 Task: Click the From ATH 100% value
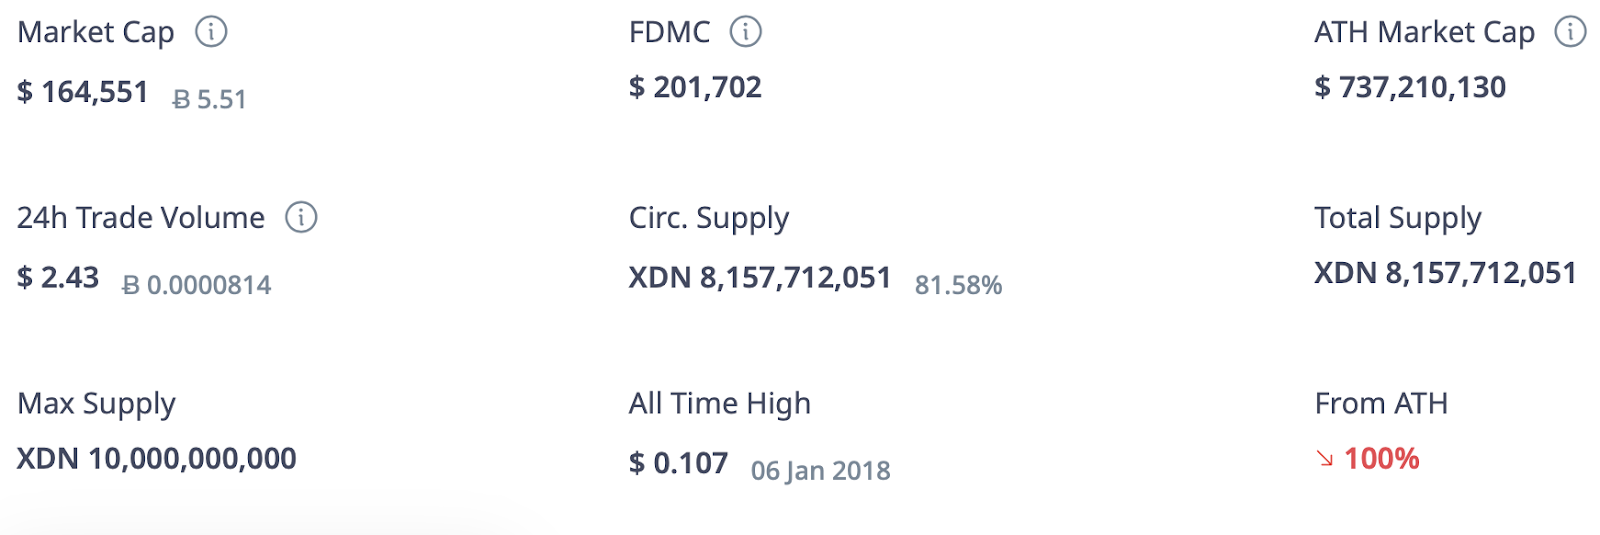pos(1382,459)
